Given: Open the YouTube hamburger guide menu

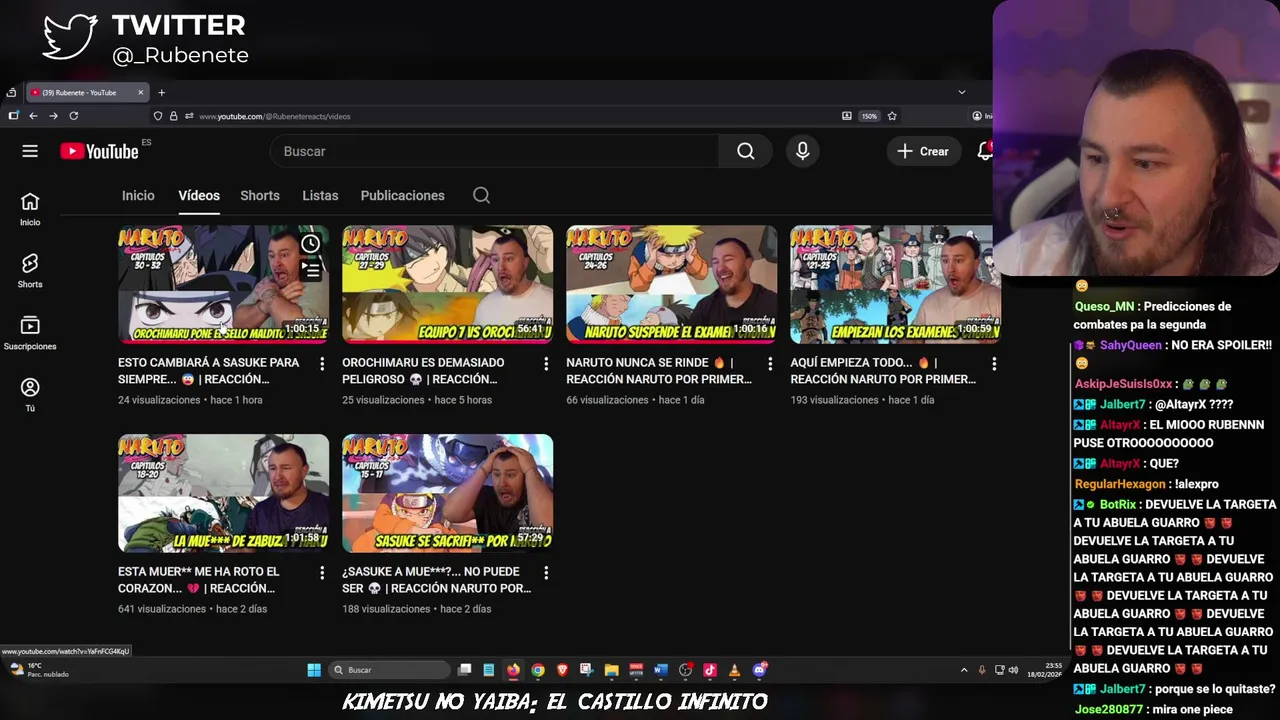Looking at the screenshot, I should coord(30,151).
